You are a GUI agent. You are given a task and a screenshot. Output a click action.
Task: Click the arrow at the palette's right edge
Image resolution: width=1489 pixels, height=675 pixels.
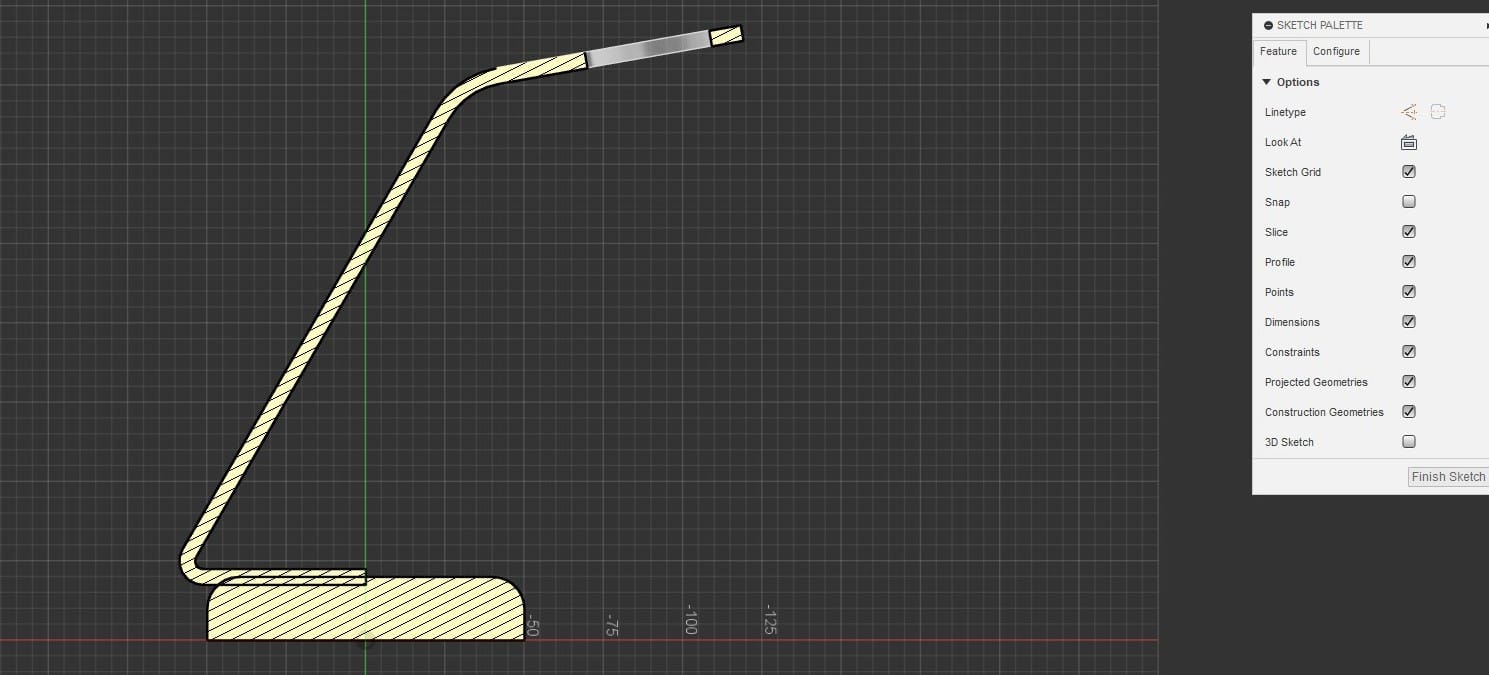coord(1486,25)
